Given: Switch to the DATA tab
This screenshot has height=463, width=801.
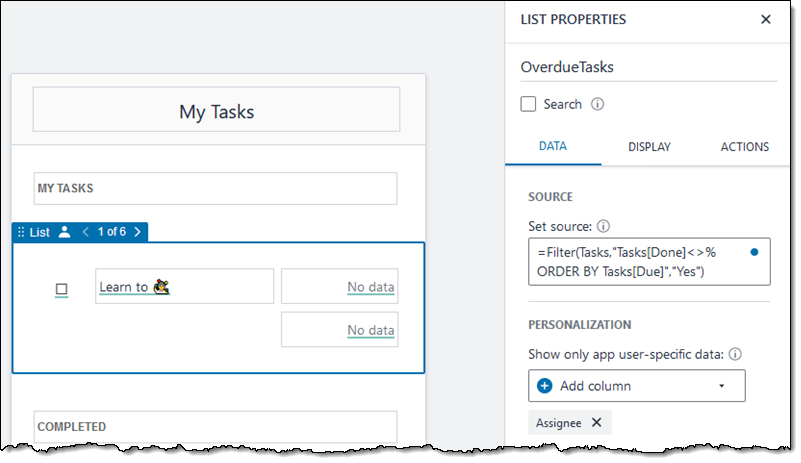Looking at the screenshot, I should click(553, 146).
